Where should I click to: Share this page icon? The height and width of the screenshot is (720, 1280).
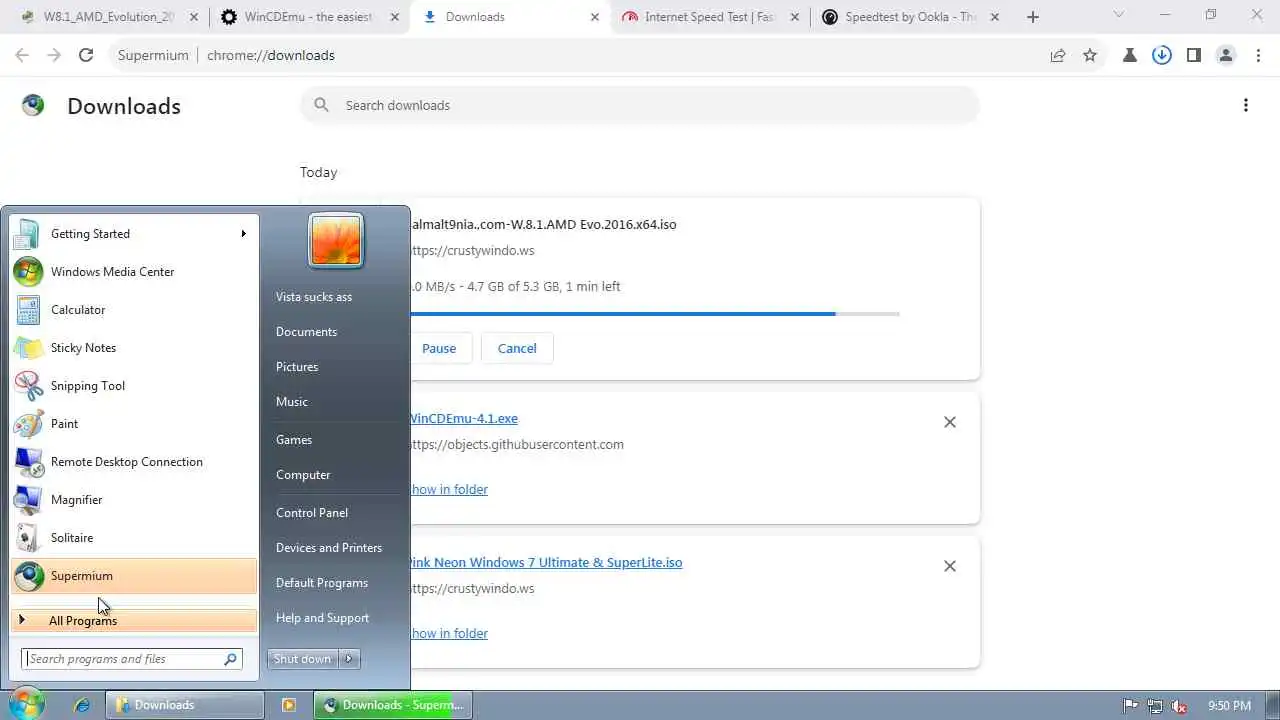(1058, 55)
